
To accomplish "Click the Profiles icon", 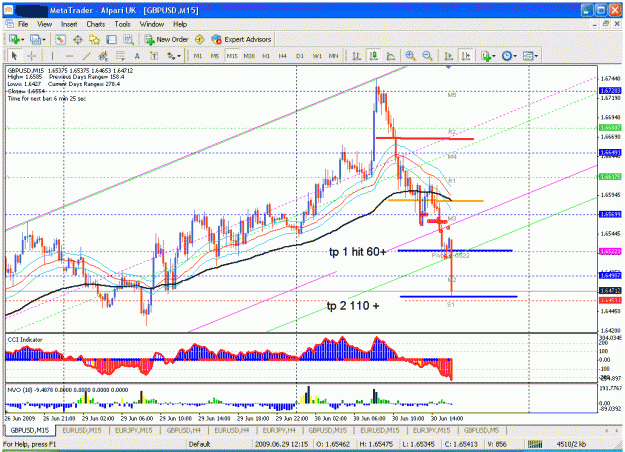I will tap(35, 39).
